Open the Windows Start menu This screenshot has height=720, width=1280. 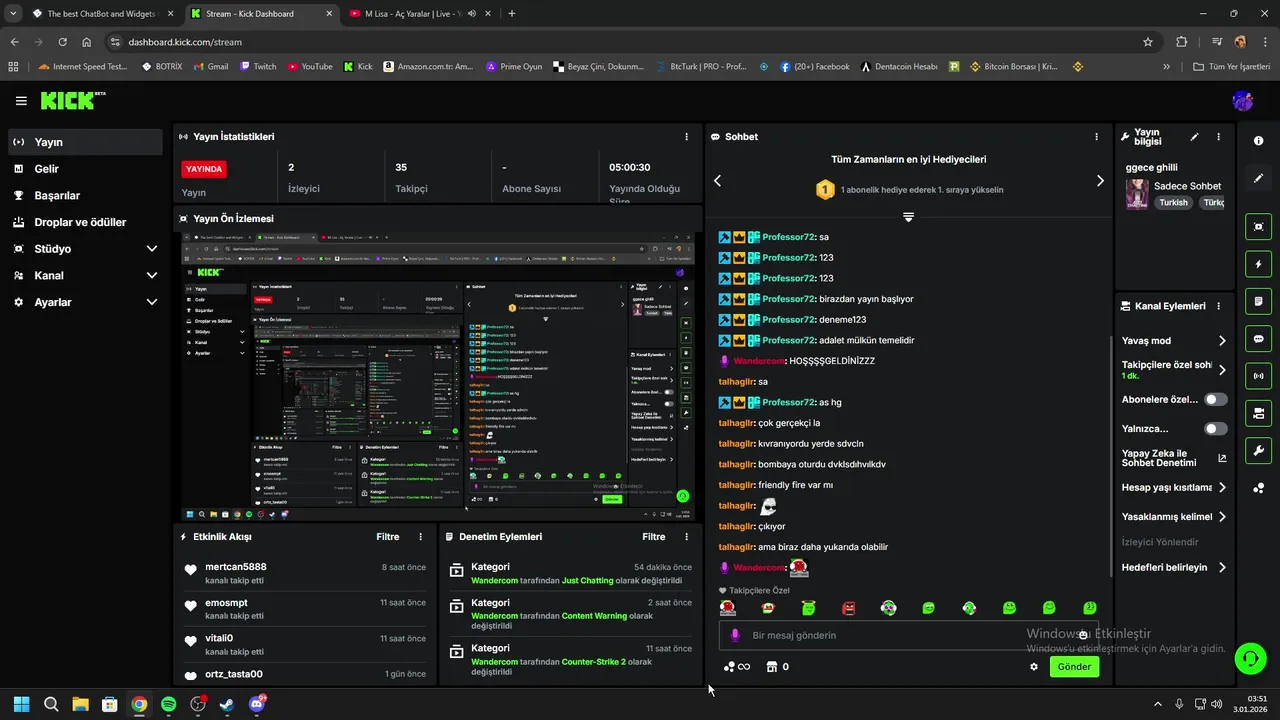point(21,704)
